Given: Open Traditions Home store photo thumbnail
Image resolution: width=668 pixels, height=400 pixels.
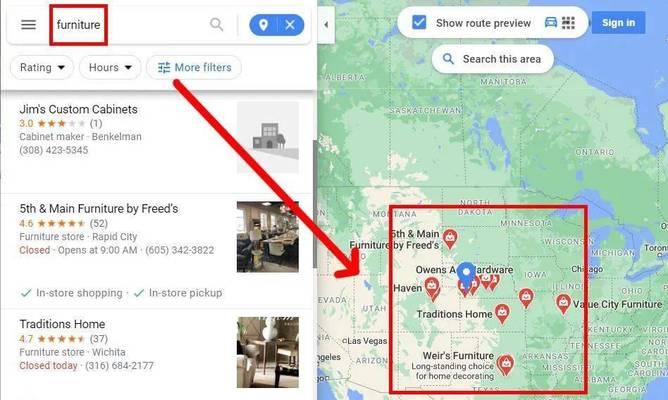Looking at the screenshot, I should tap(268, 352).
